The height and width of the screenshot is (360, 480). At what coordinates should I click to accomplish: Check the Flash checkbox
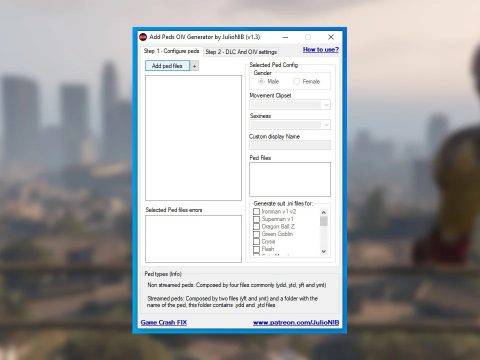point(256,249)
